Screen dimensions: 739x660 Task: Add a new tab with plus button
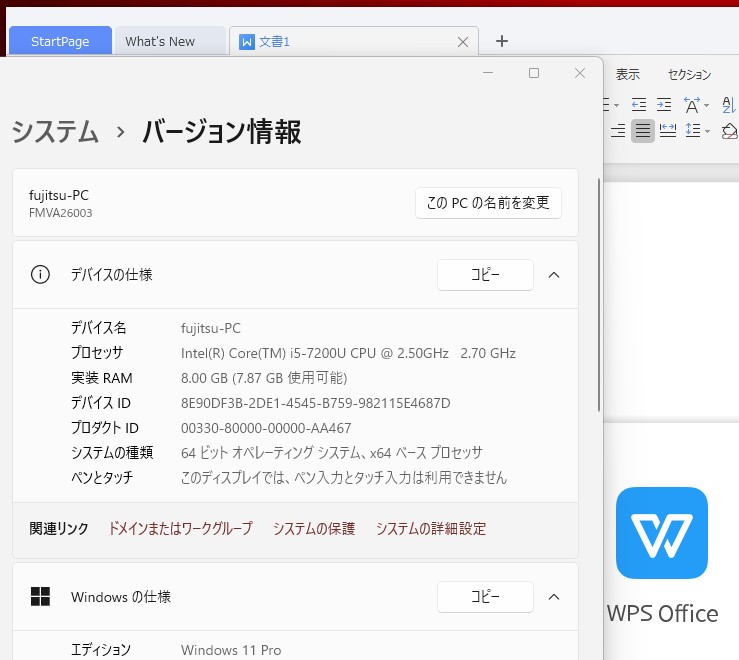pyautogui.click(x=502, y=41)
